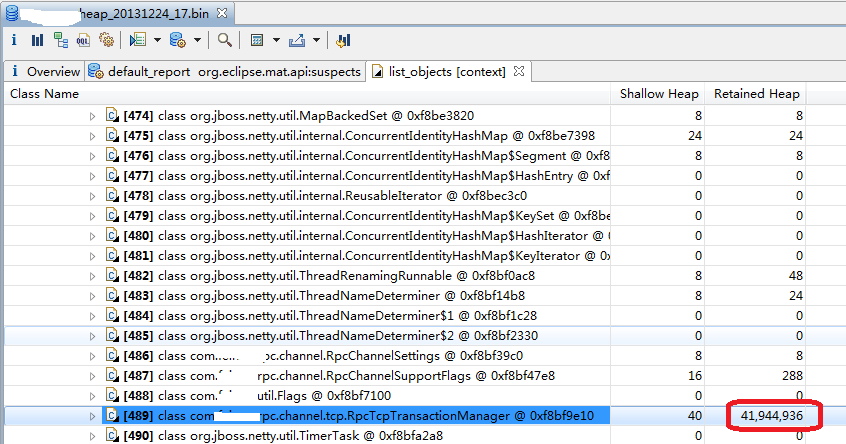Open Query Browser database icon
846x444 pixels.
point(178,40)
